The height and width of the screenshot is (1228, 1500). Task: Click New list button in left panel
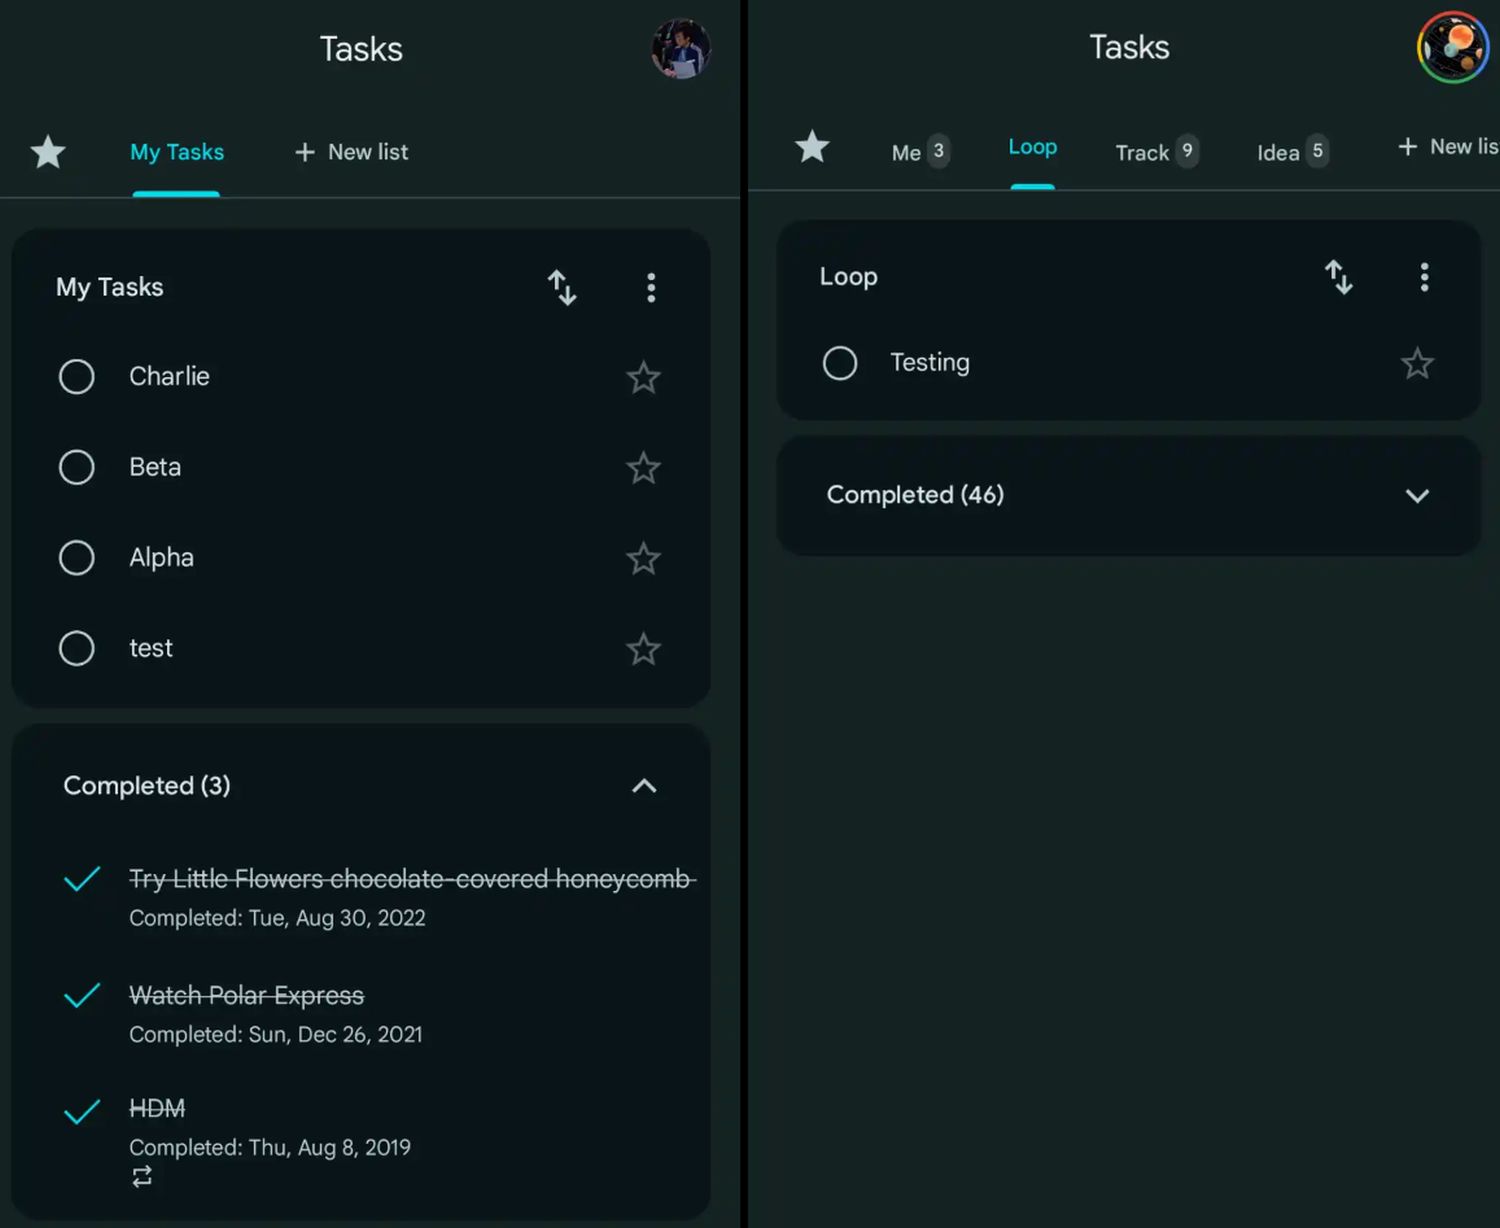[352, 152]
